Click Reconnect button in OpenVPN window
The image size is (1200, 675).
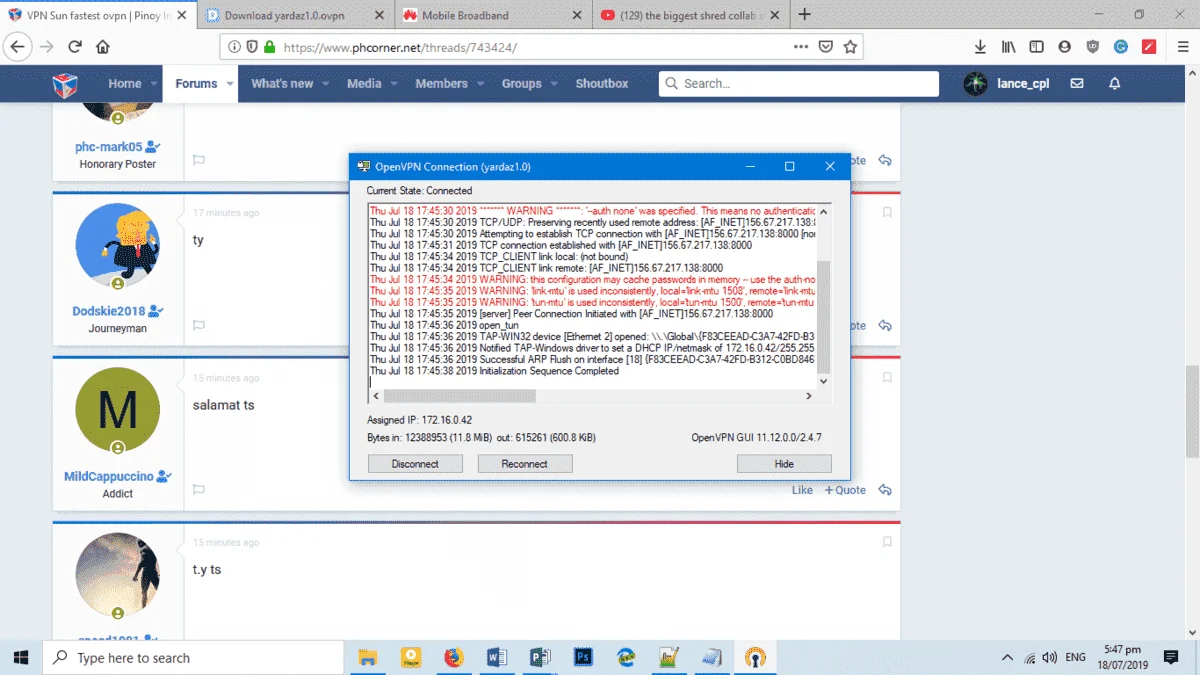[x=524, y=464]
